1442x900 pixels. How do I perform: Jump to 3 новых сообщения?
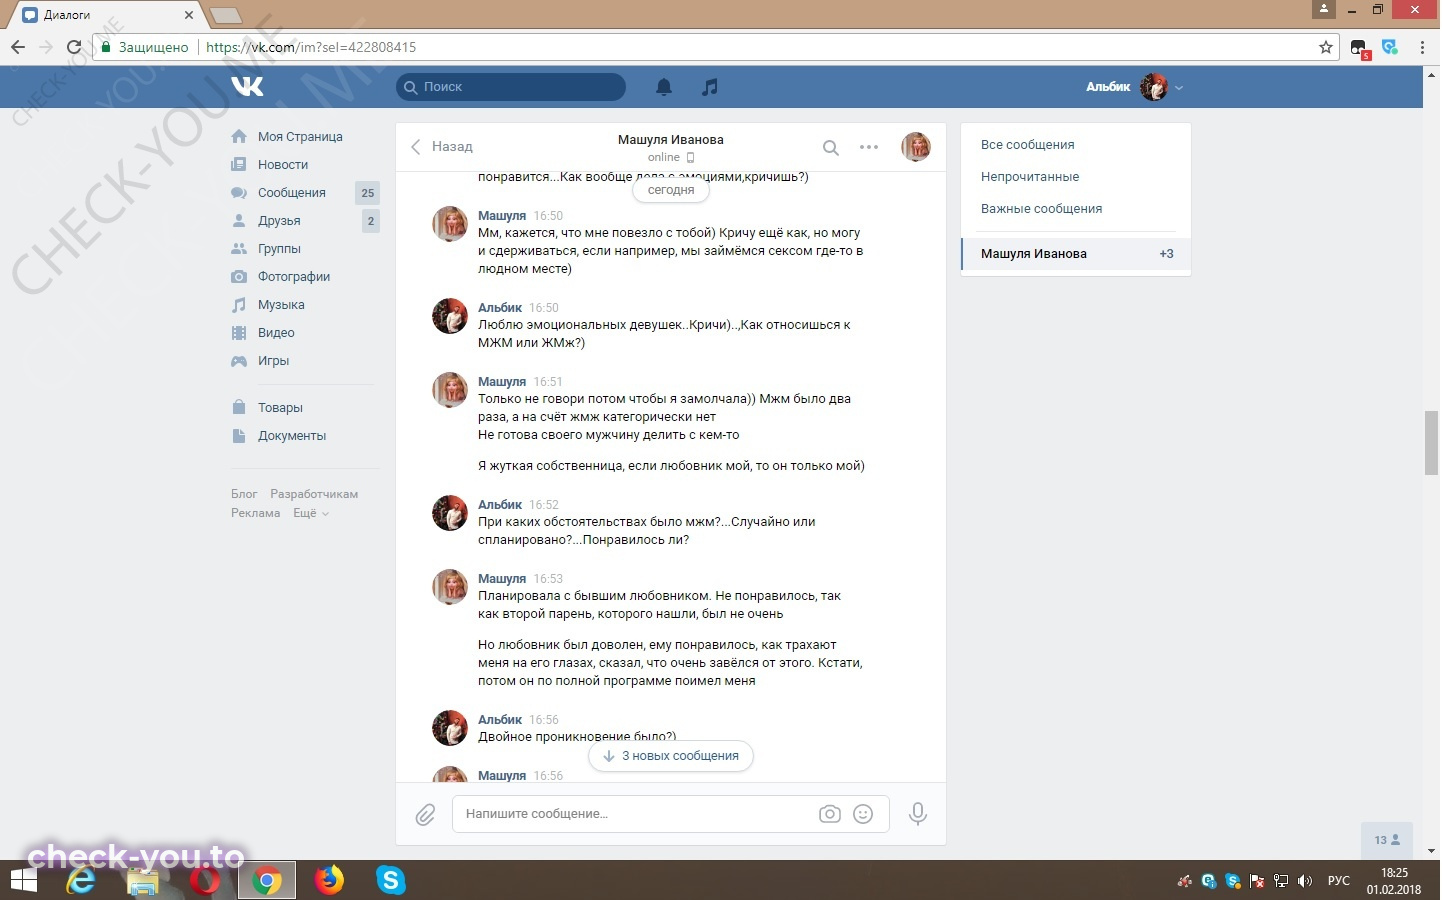pyautogui.click(x=671, y=756)
